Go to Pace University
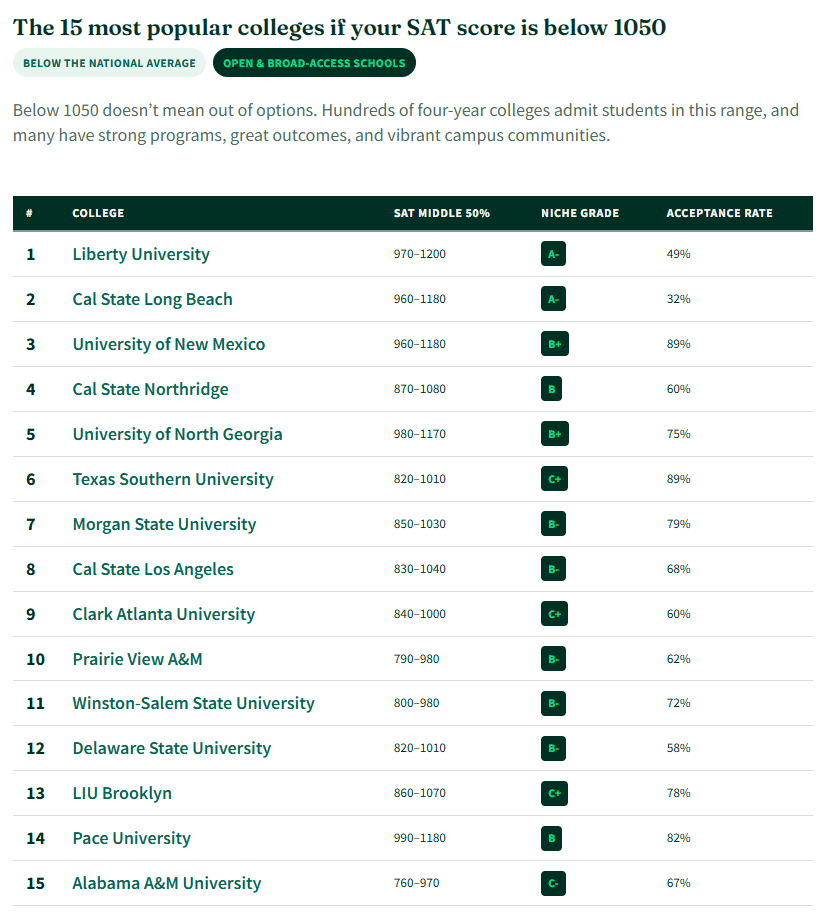Screen dimensions: 820x914 click(131, 838)
